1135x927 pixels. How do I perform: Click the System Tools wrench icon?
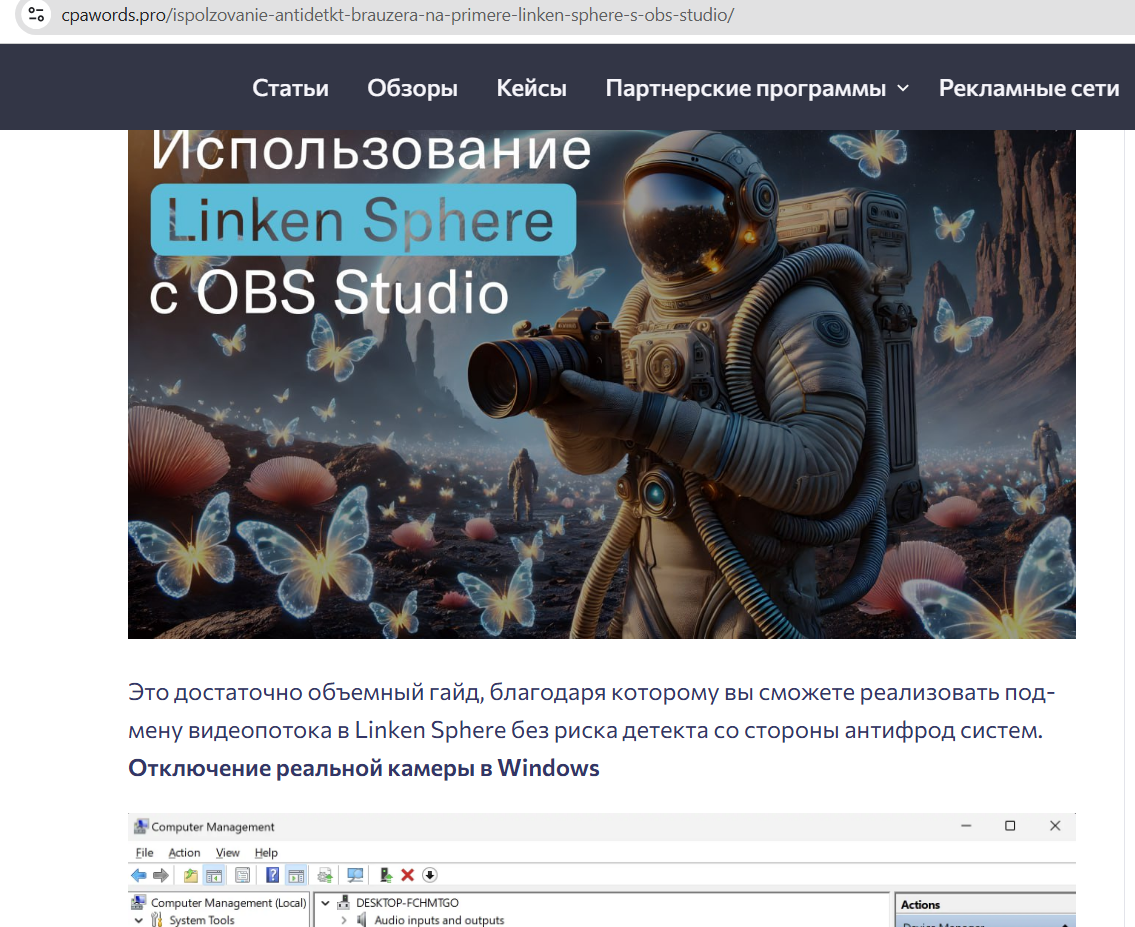pyautogui.click(x=156, y=920)
